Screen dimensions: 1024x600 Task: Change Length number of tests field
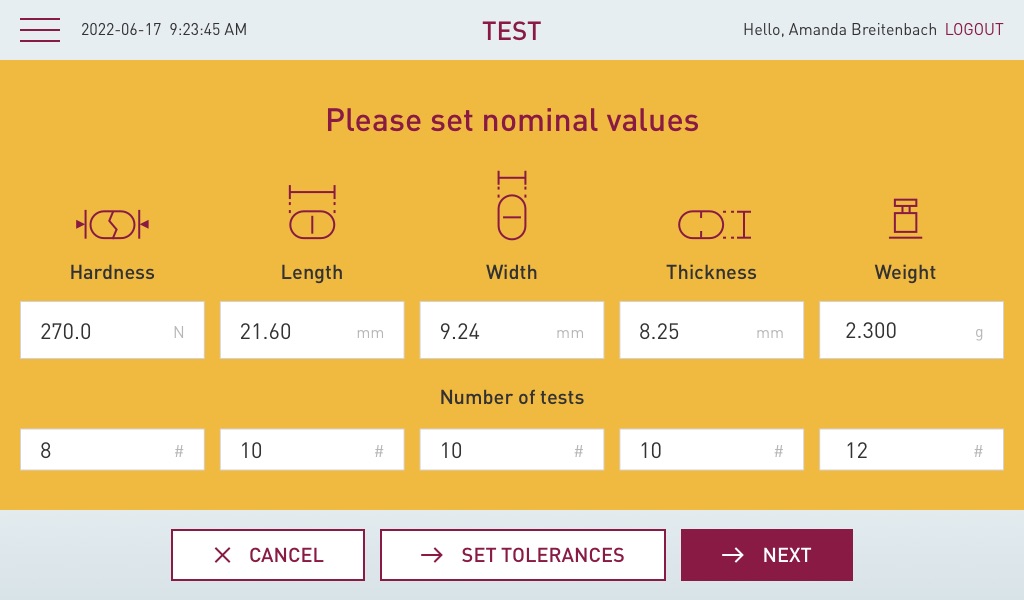[x=312, y=450]
